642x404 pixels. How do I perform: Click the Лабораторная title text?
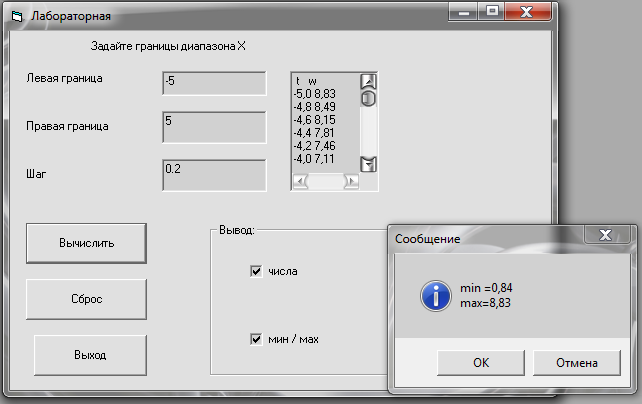[71, 16]
